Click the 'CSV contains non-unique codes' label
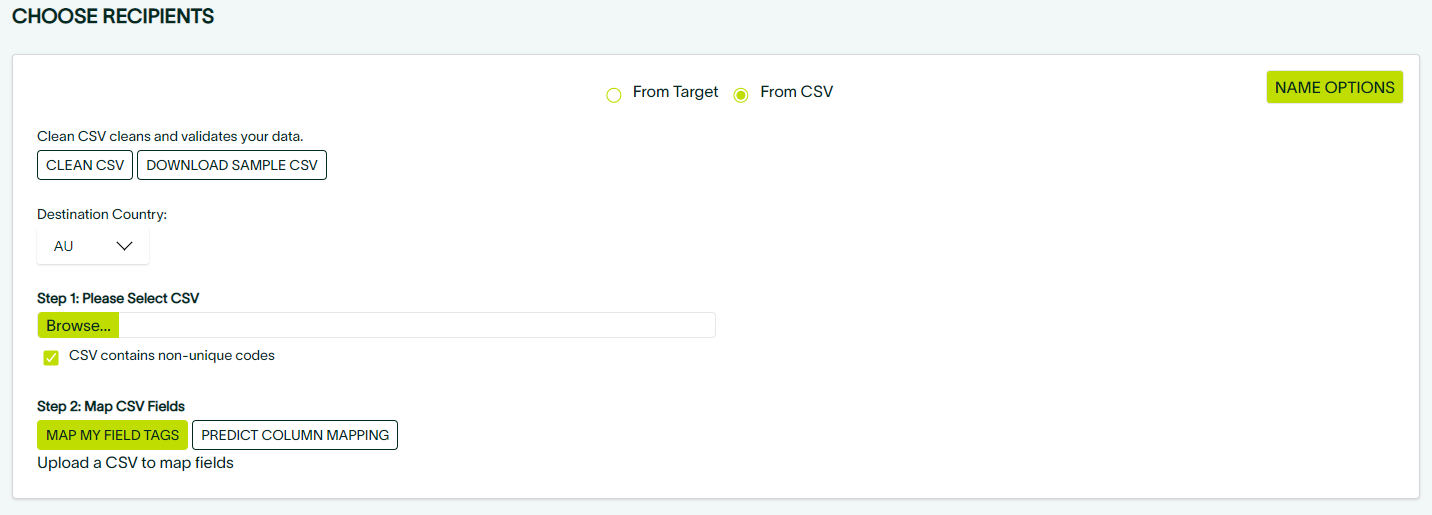 (172, 355)
